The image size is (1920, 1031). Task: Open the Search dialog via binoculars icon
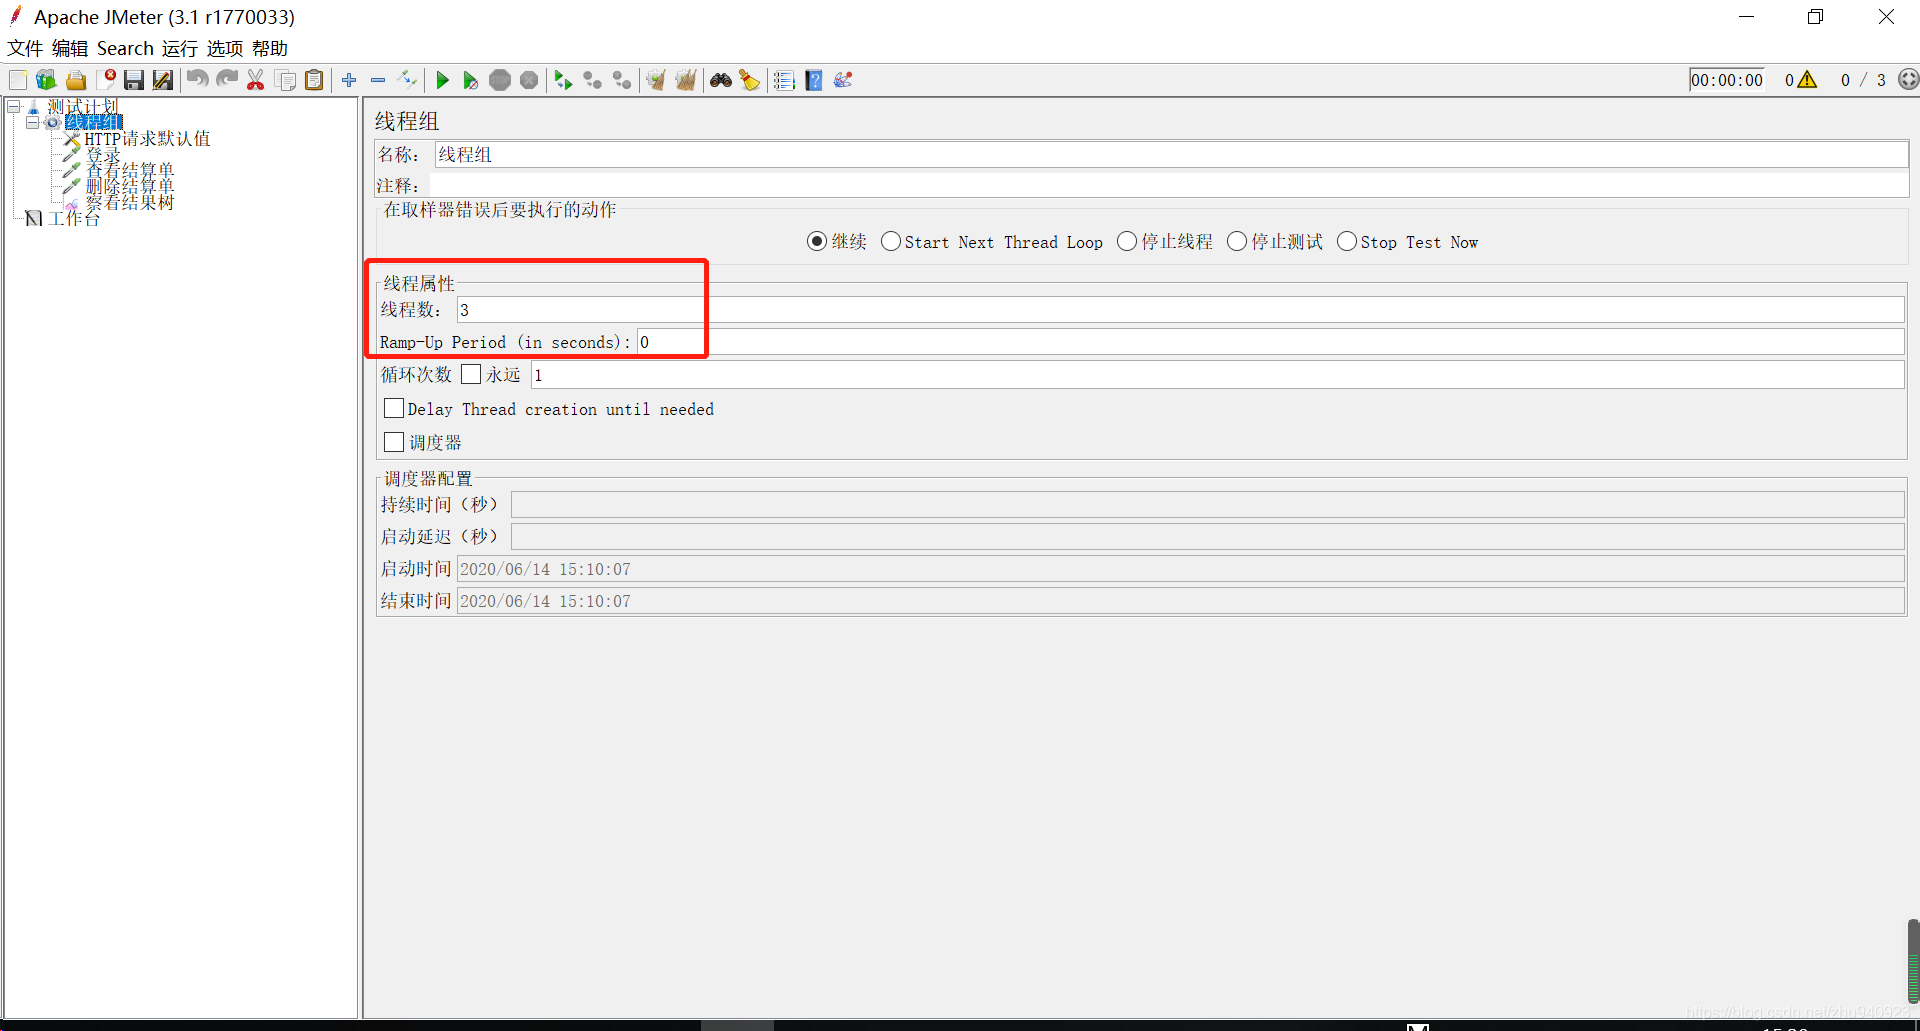(x=721, y=80)
